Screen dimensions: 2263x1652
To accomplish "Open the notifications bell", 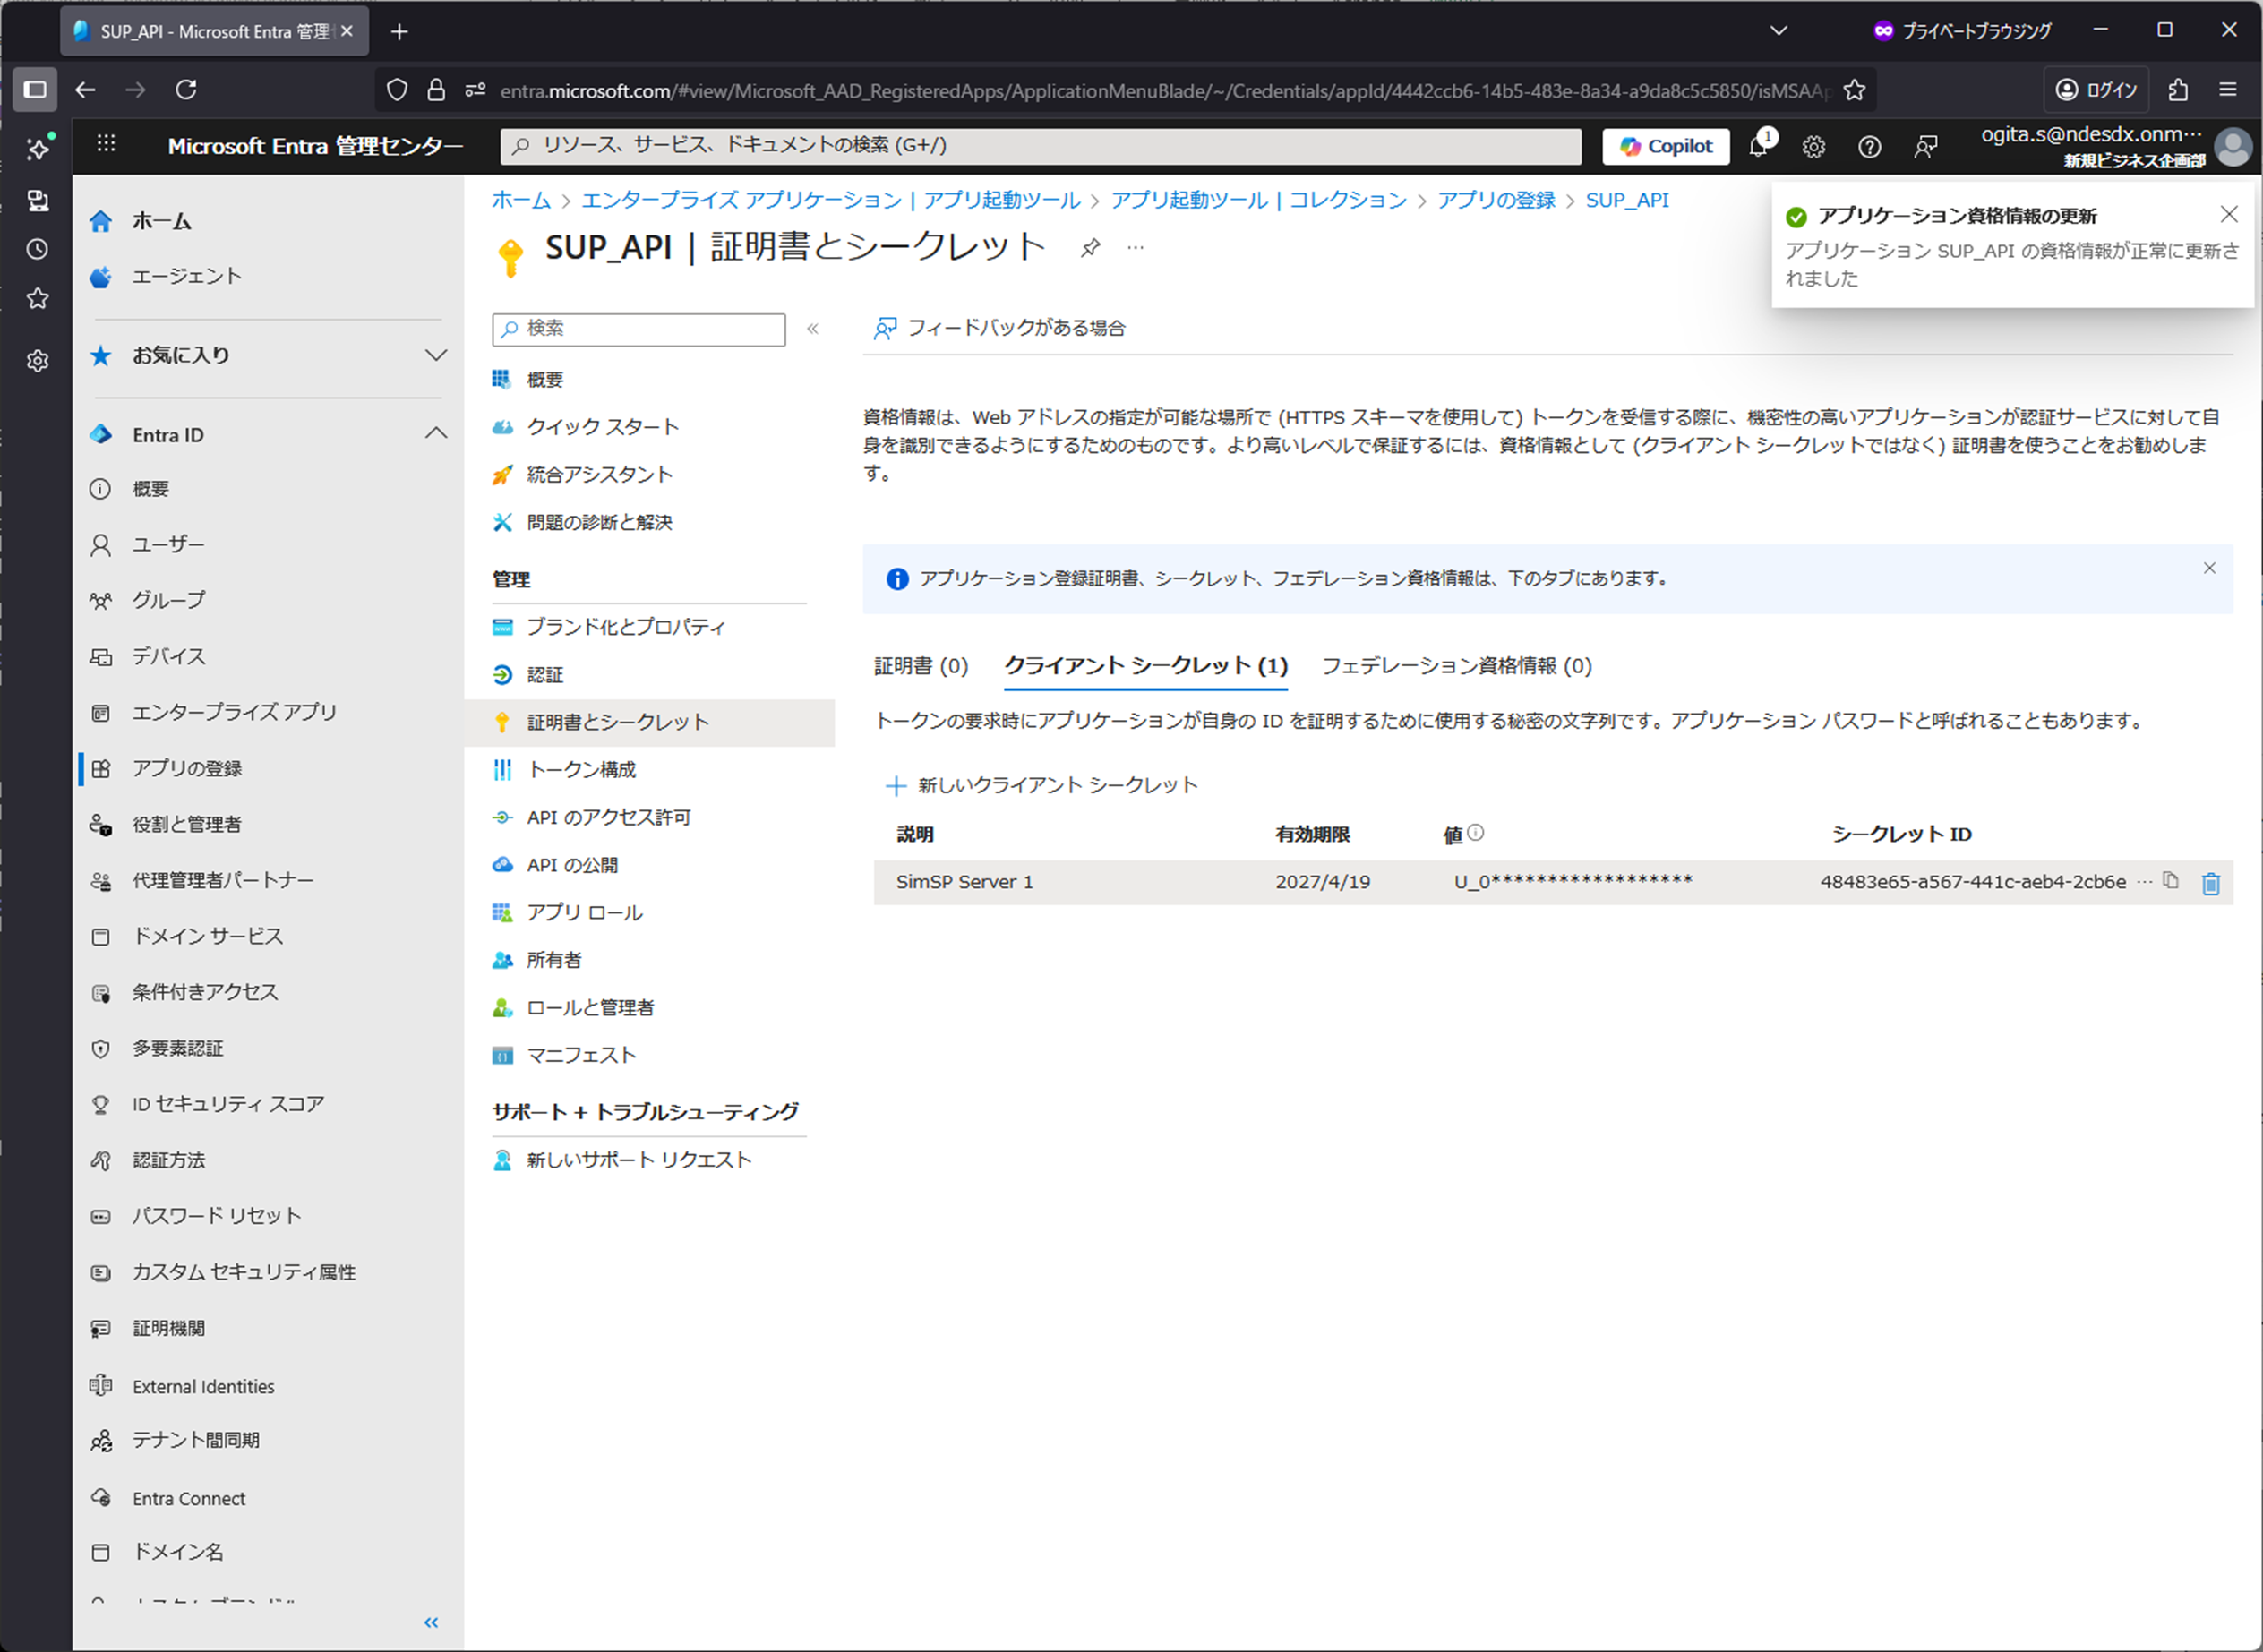I will coord(1758,146).
